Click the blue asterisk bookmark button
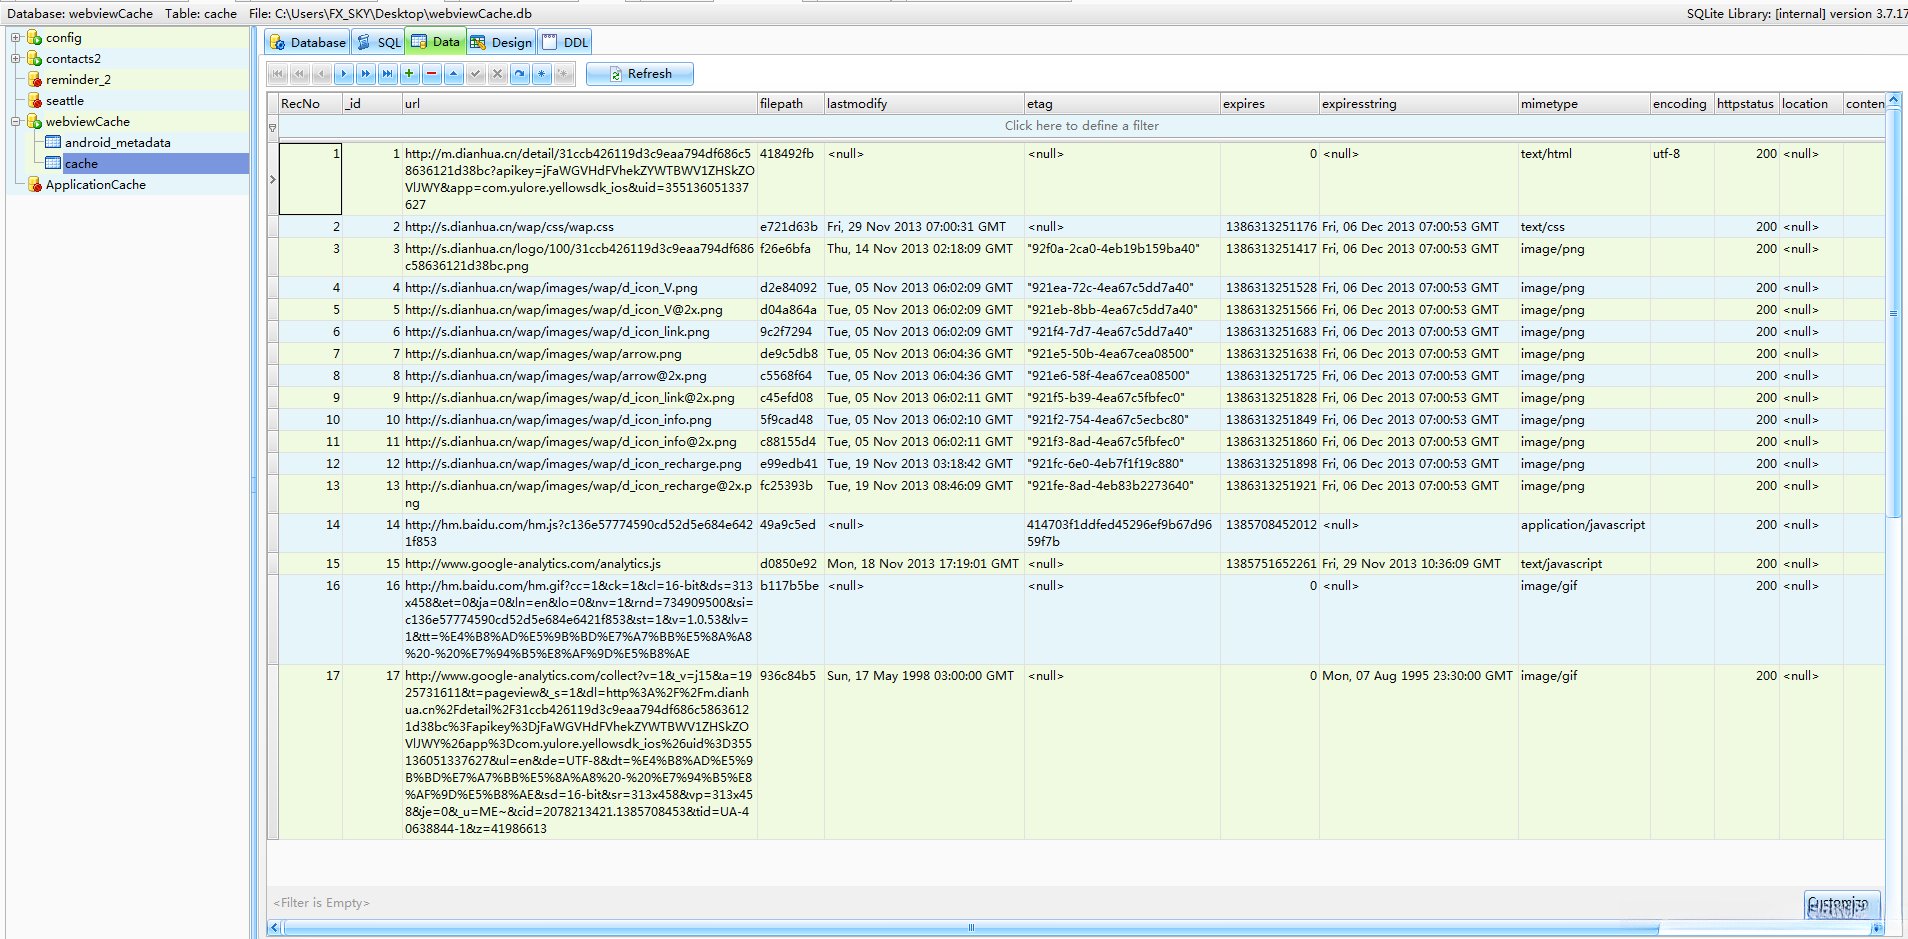 541,74
